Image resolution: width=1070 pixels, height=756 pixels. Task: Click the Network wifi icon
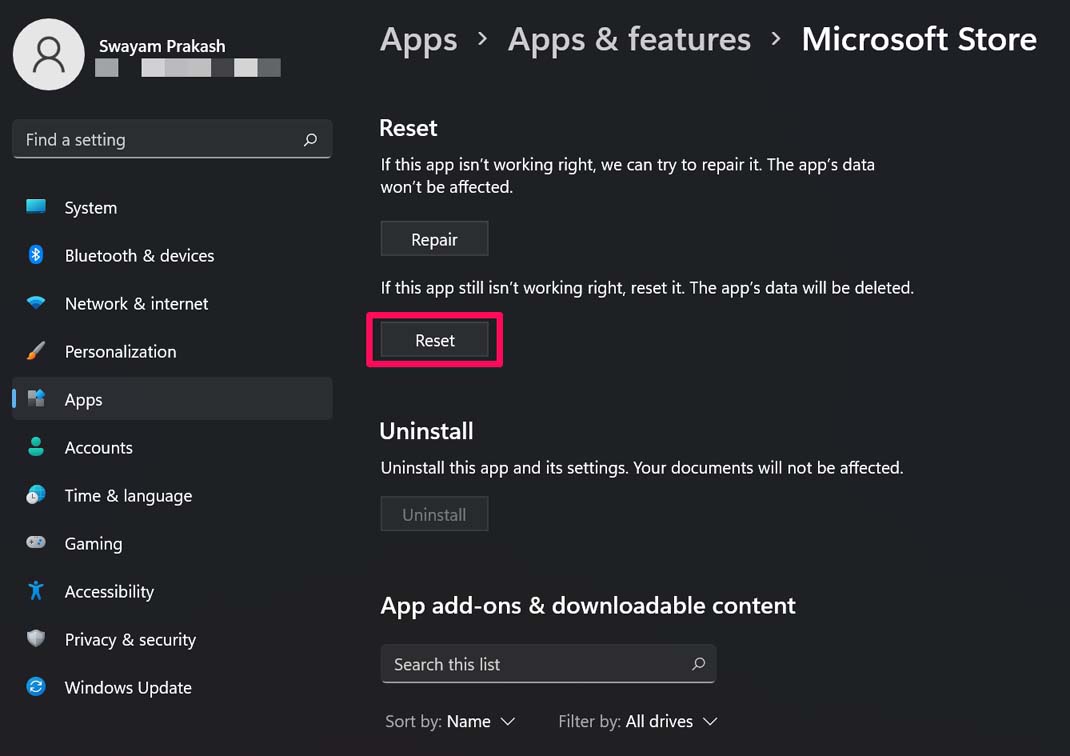35,302
